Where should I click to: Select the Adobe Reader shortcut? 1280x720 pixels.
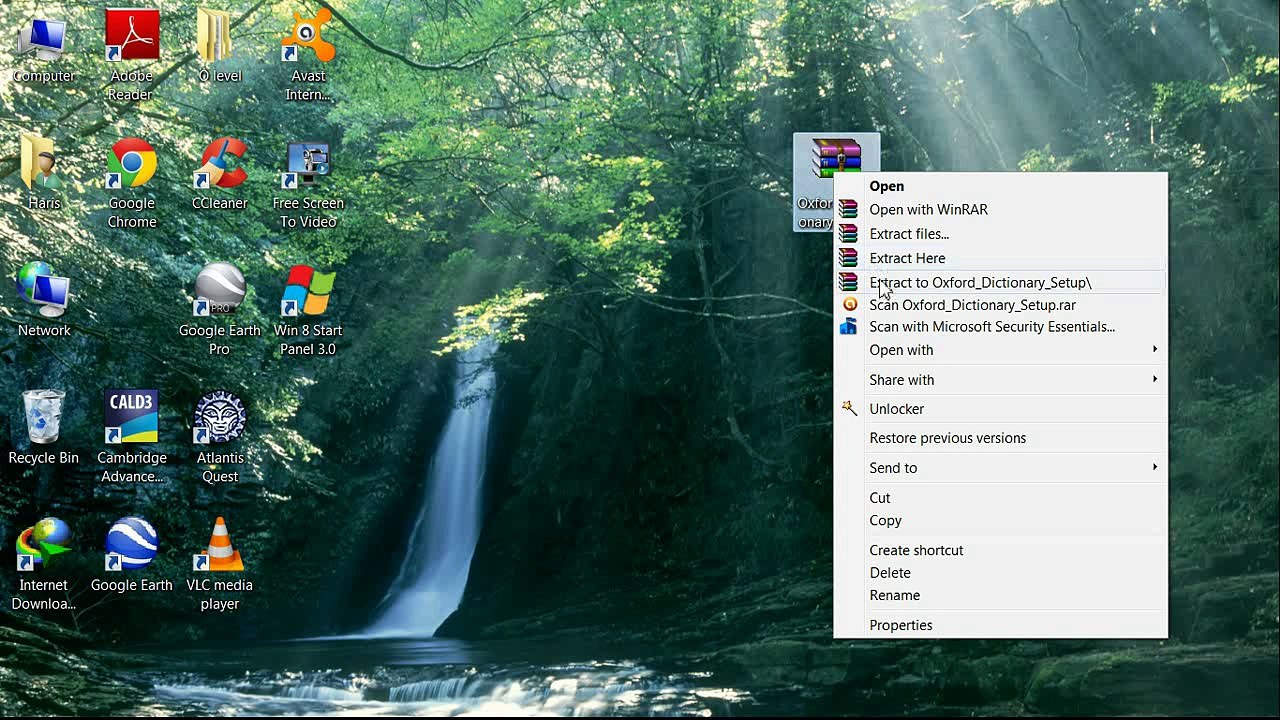coord(131,56)
